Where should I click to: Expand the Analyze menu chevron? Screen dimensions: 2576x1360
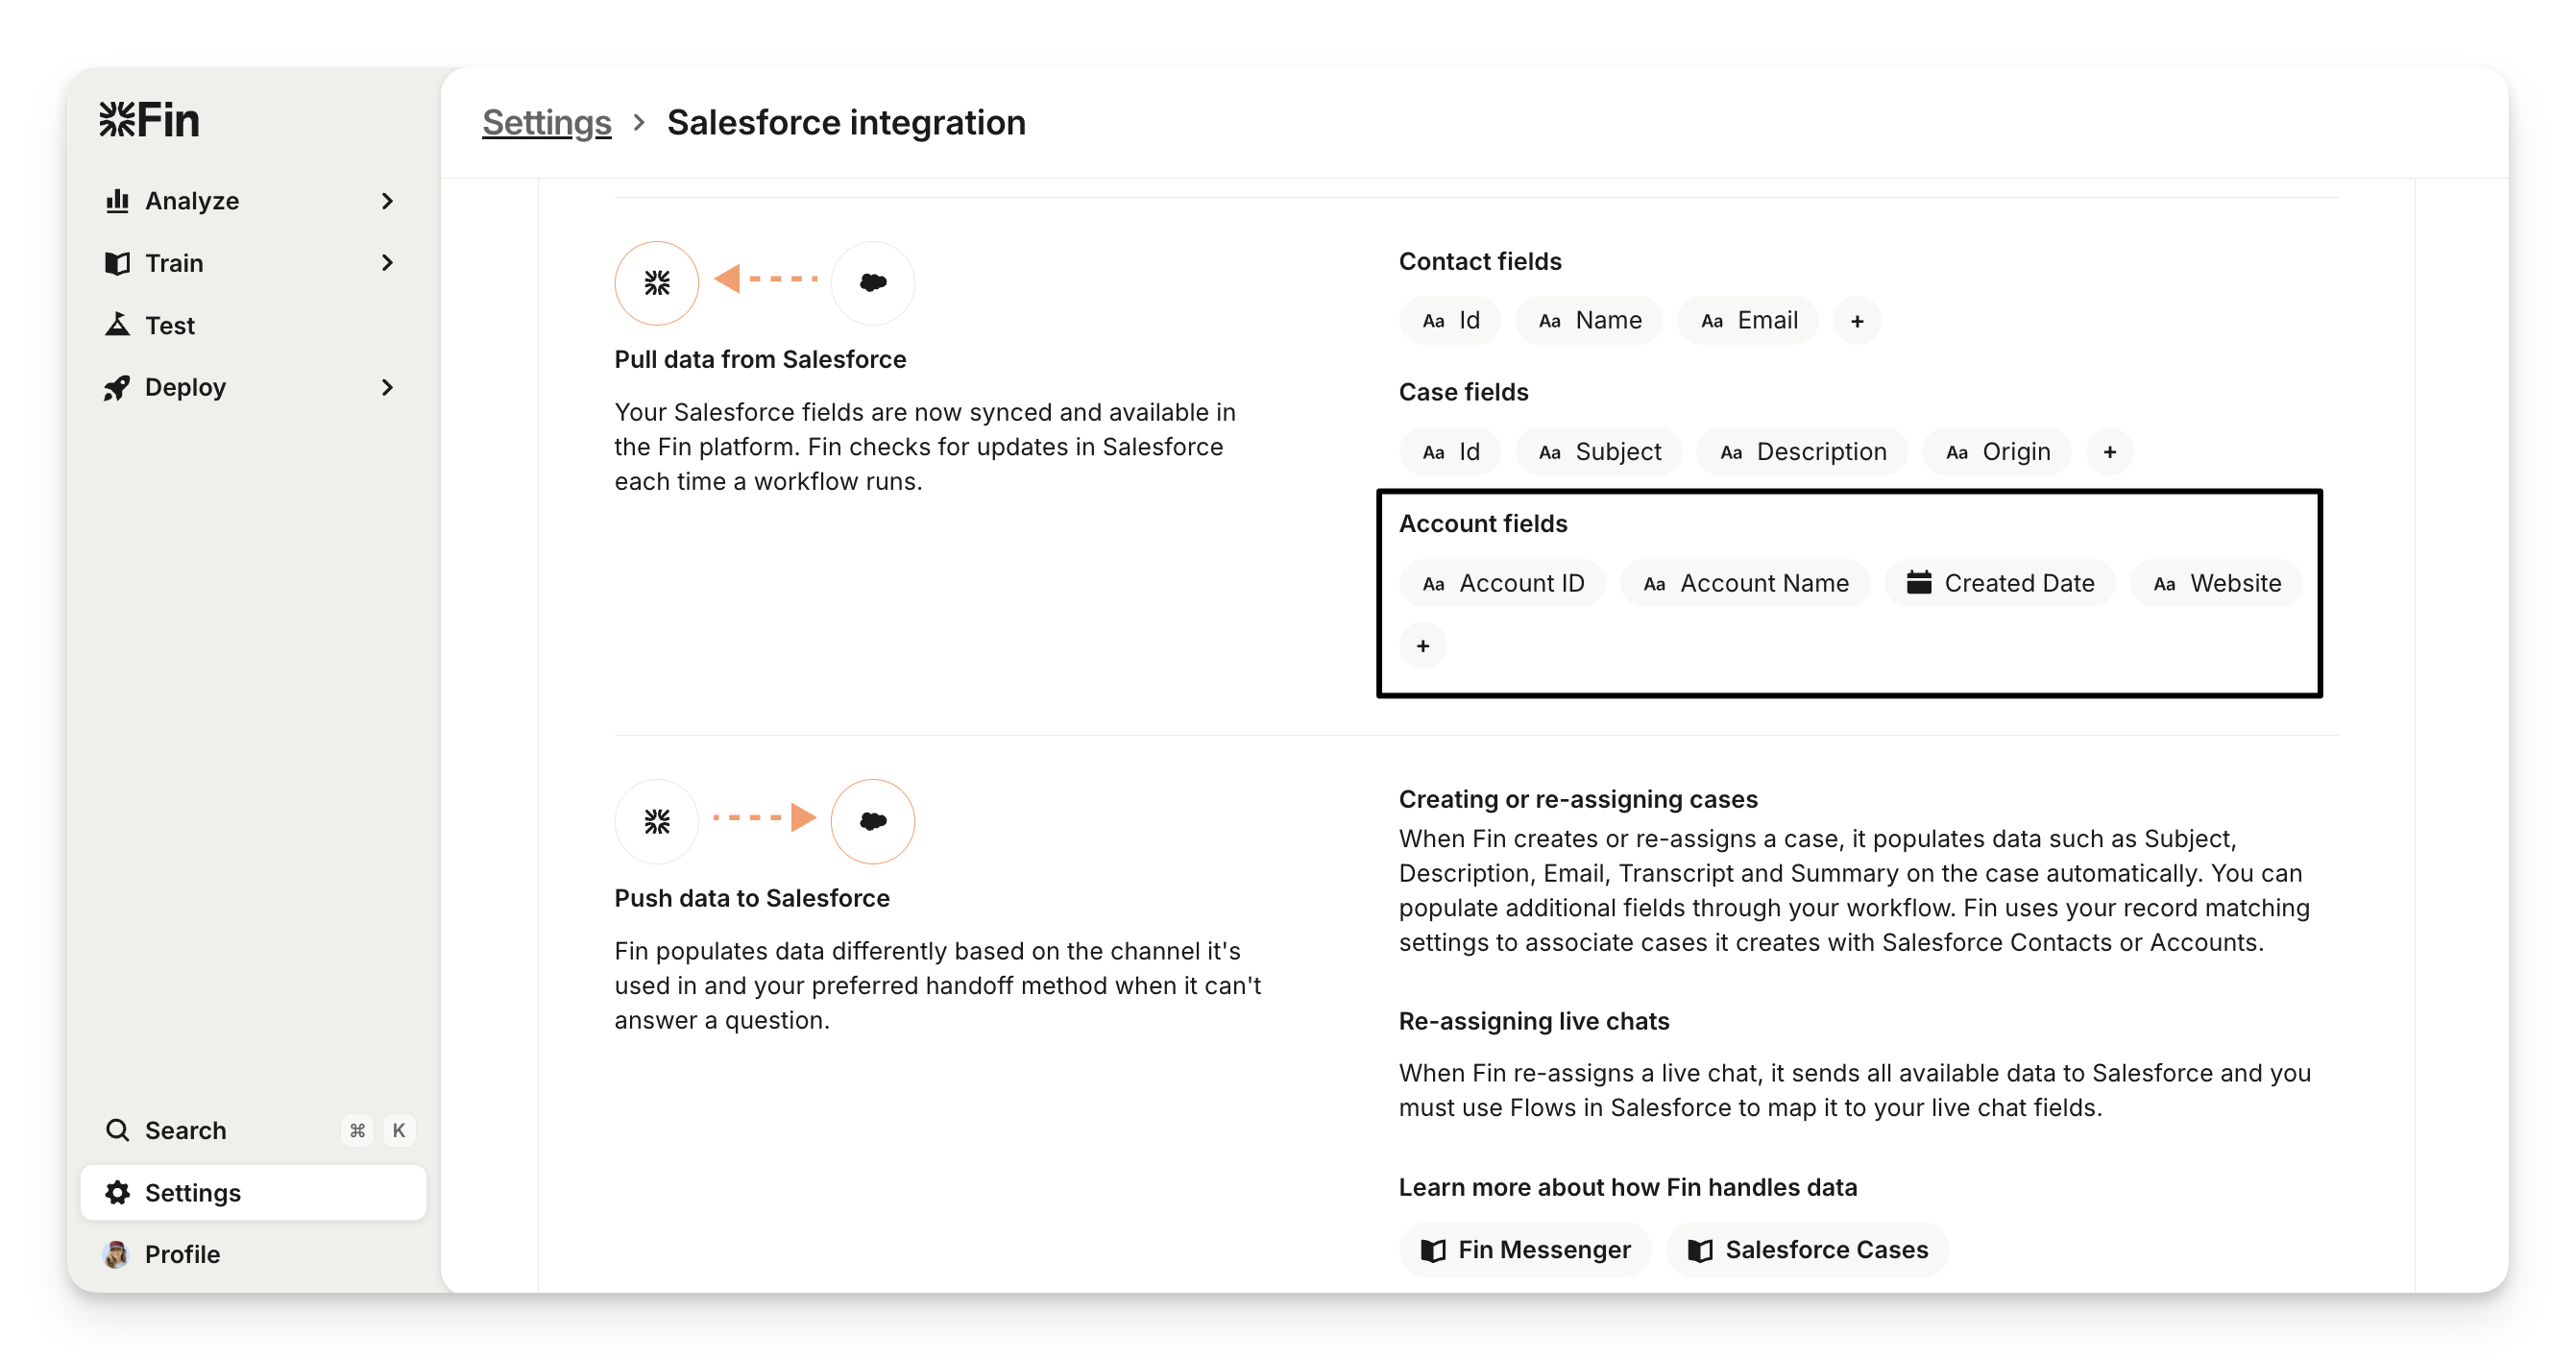pos(388,201)
